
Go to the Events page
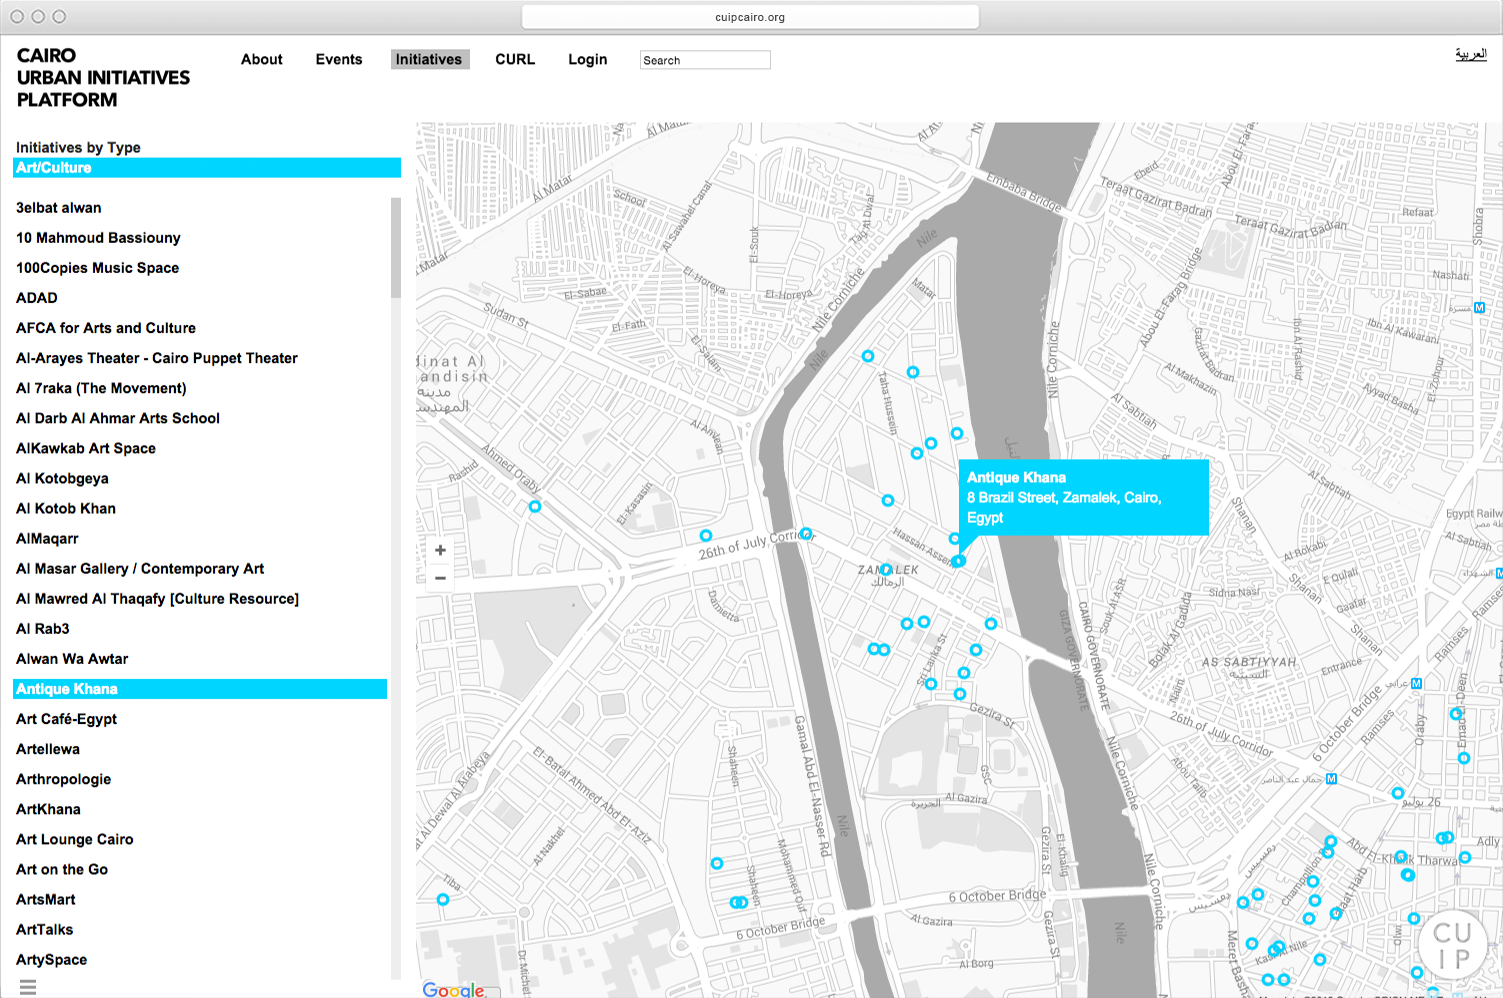click(x=339, y=60)
